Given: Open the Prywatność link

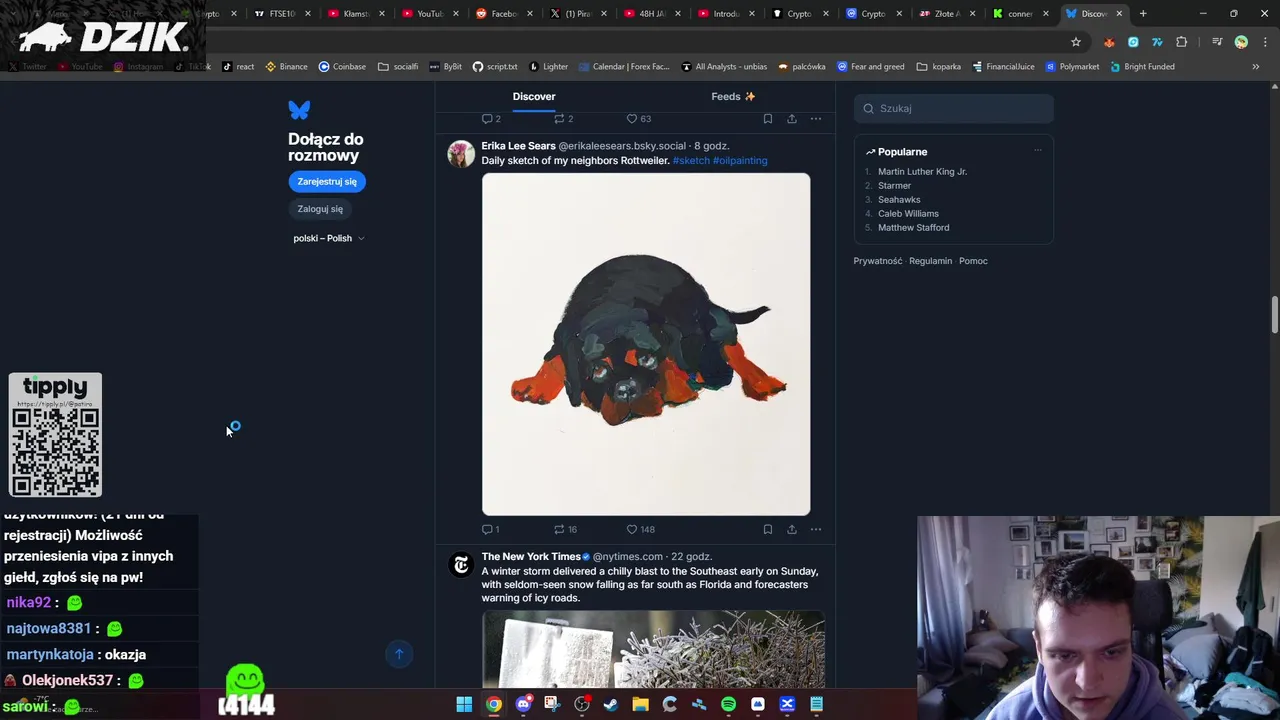Looking at the screenshot, I should [877, 261].
